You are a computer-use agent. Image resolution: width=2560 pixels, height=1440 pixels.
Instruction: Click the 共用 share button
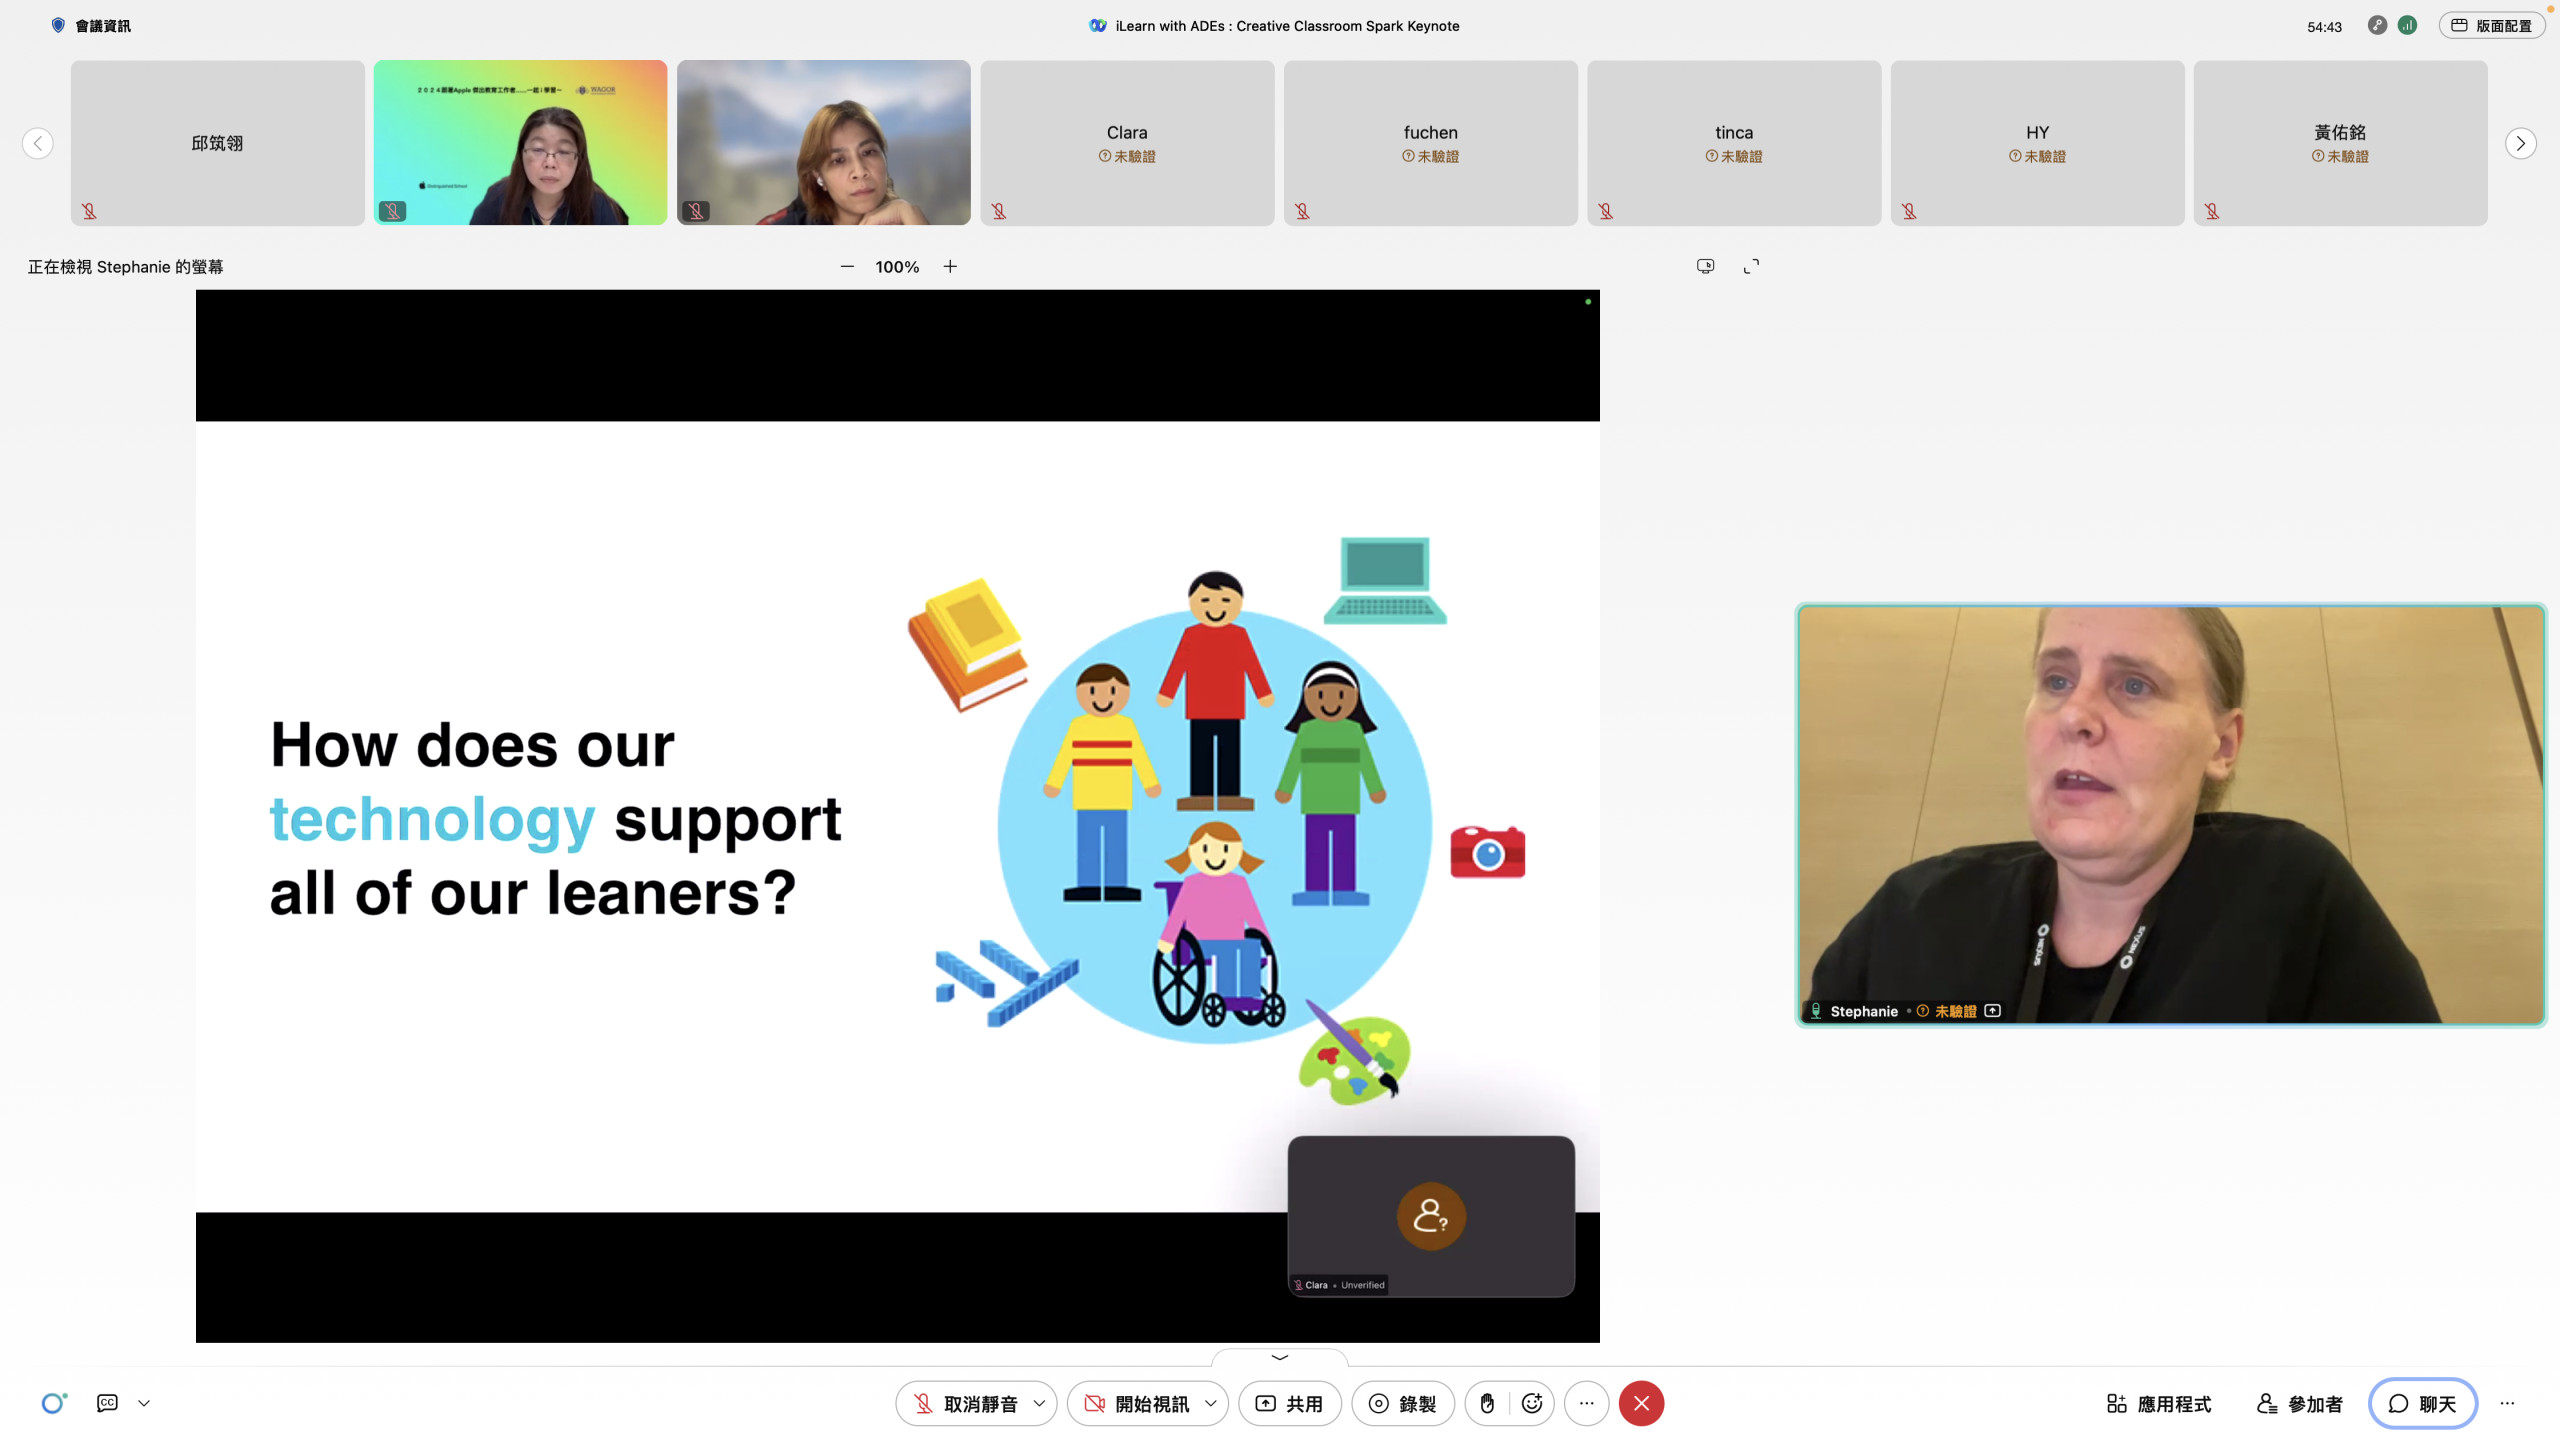pyautogui.click(x=1289, y=1403)
